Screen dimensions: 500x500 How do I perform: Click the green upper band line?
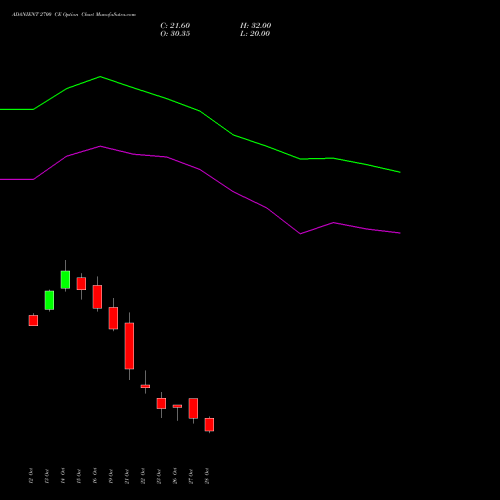click(x=200, y=111)
